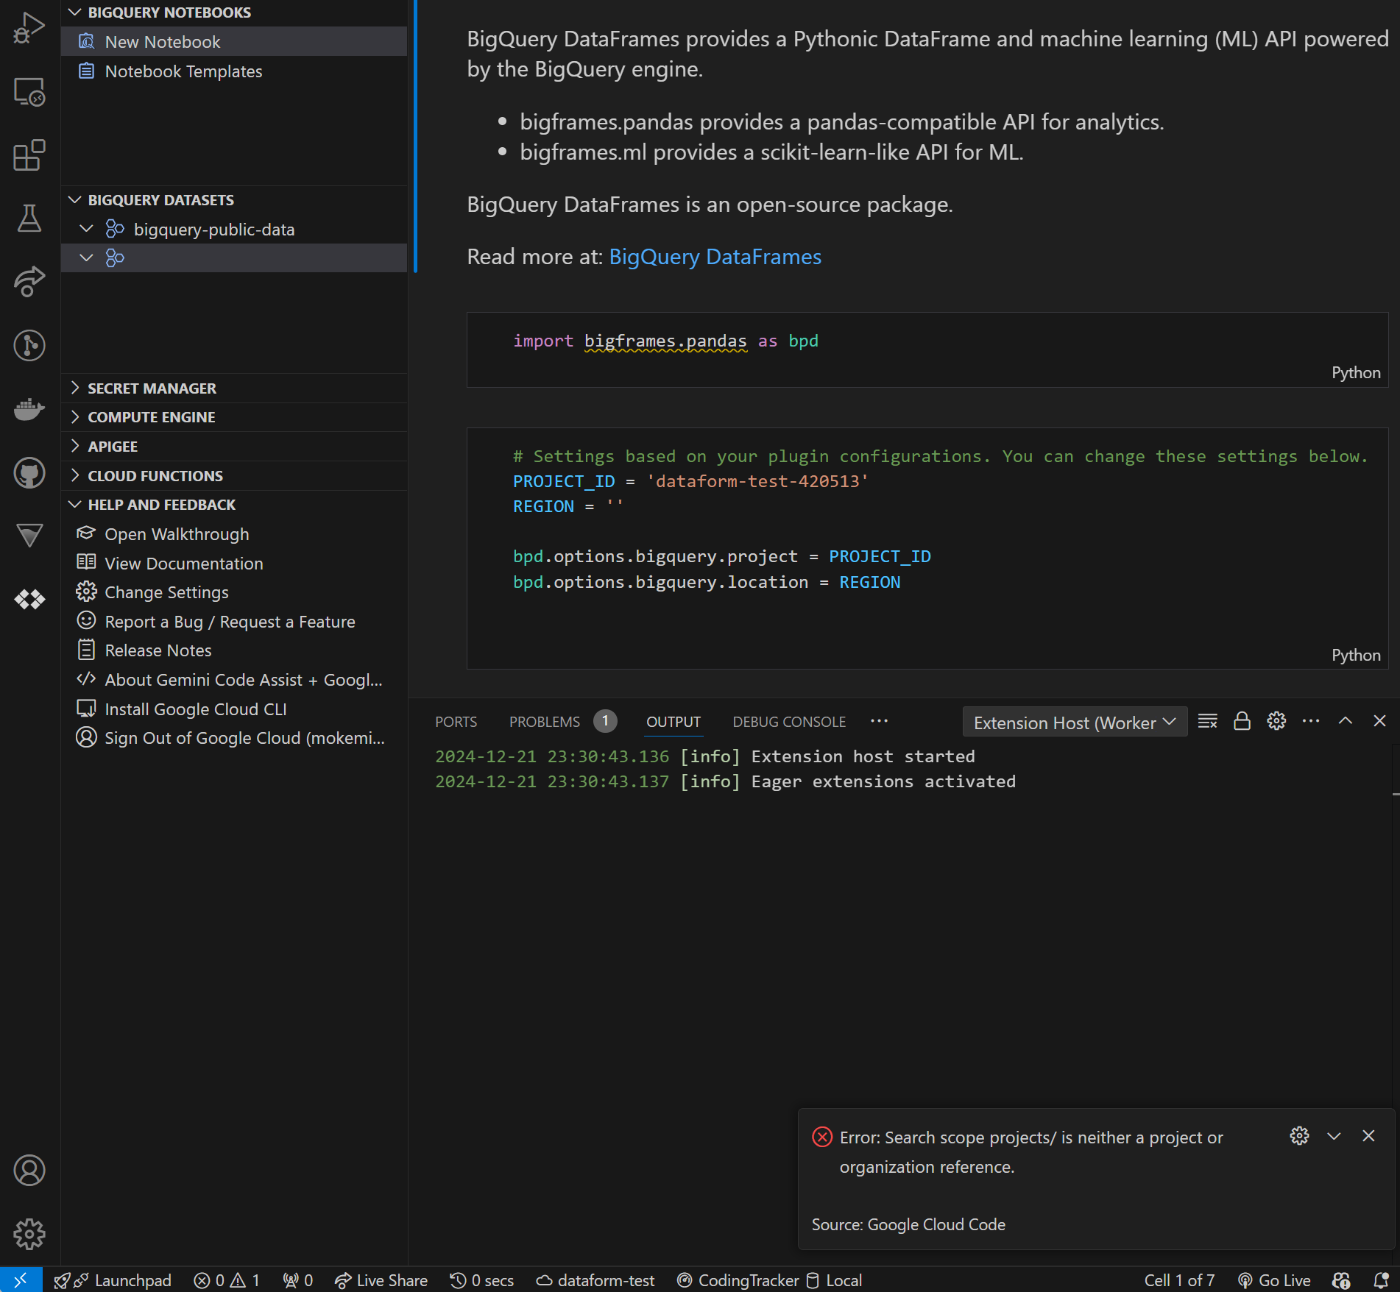The height and width of the screenshot is (1292, 1400).
Task: Open the Docker whale view
Action: pyautogui.click(x=29, y=409)
